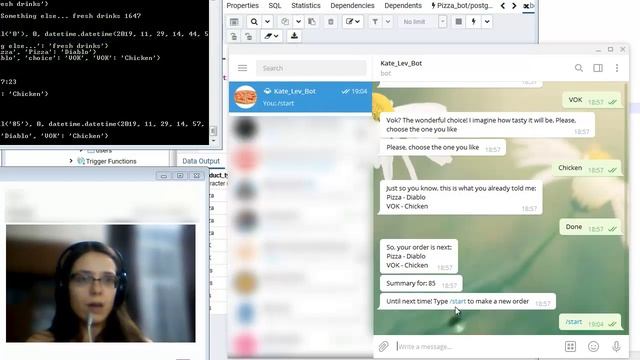The height and width of the screenshot is (360, 640).
Task: Open the No limit rows combo box
Action: click(x=422, y=22)
